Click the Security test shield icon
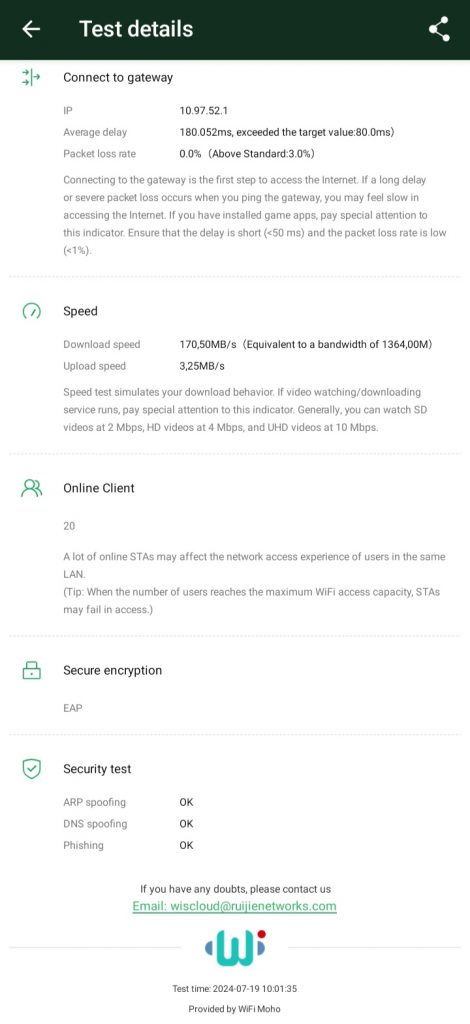Viewport: 470px width, 1024px height. (x=31, y=769)
